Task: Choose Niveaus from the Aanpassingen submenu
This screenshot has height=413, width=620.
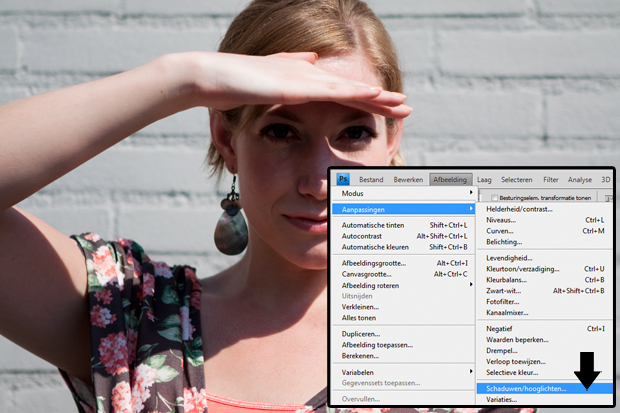Action: tap(502, 220)
